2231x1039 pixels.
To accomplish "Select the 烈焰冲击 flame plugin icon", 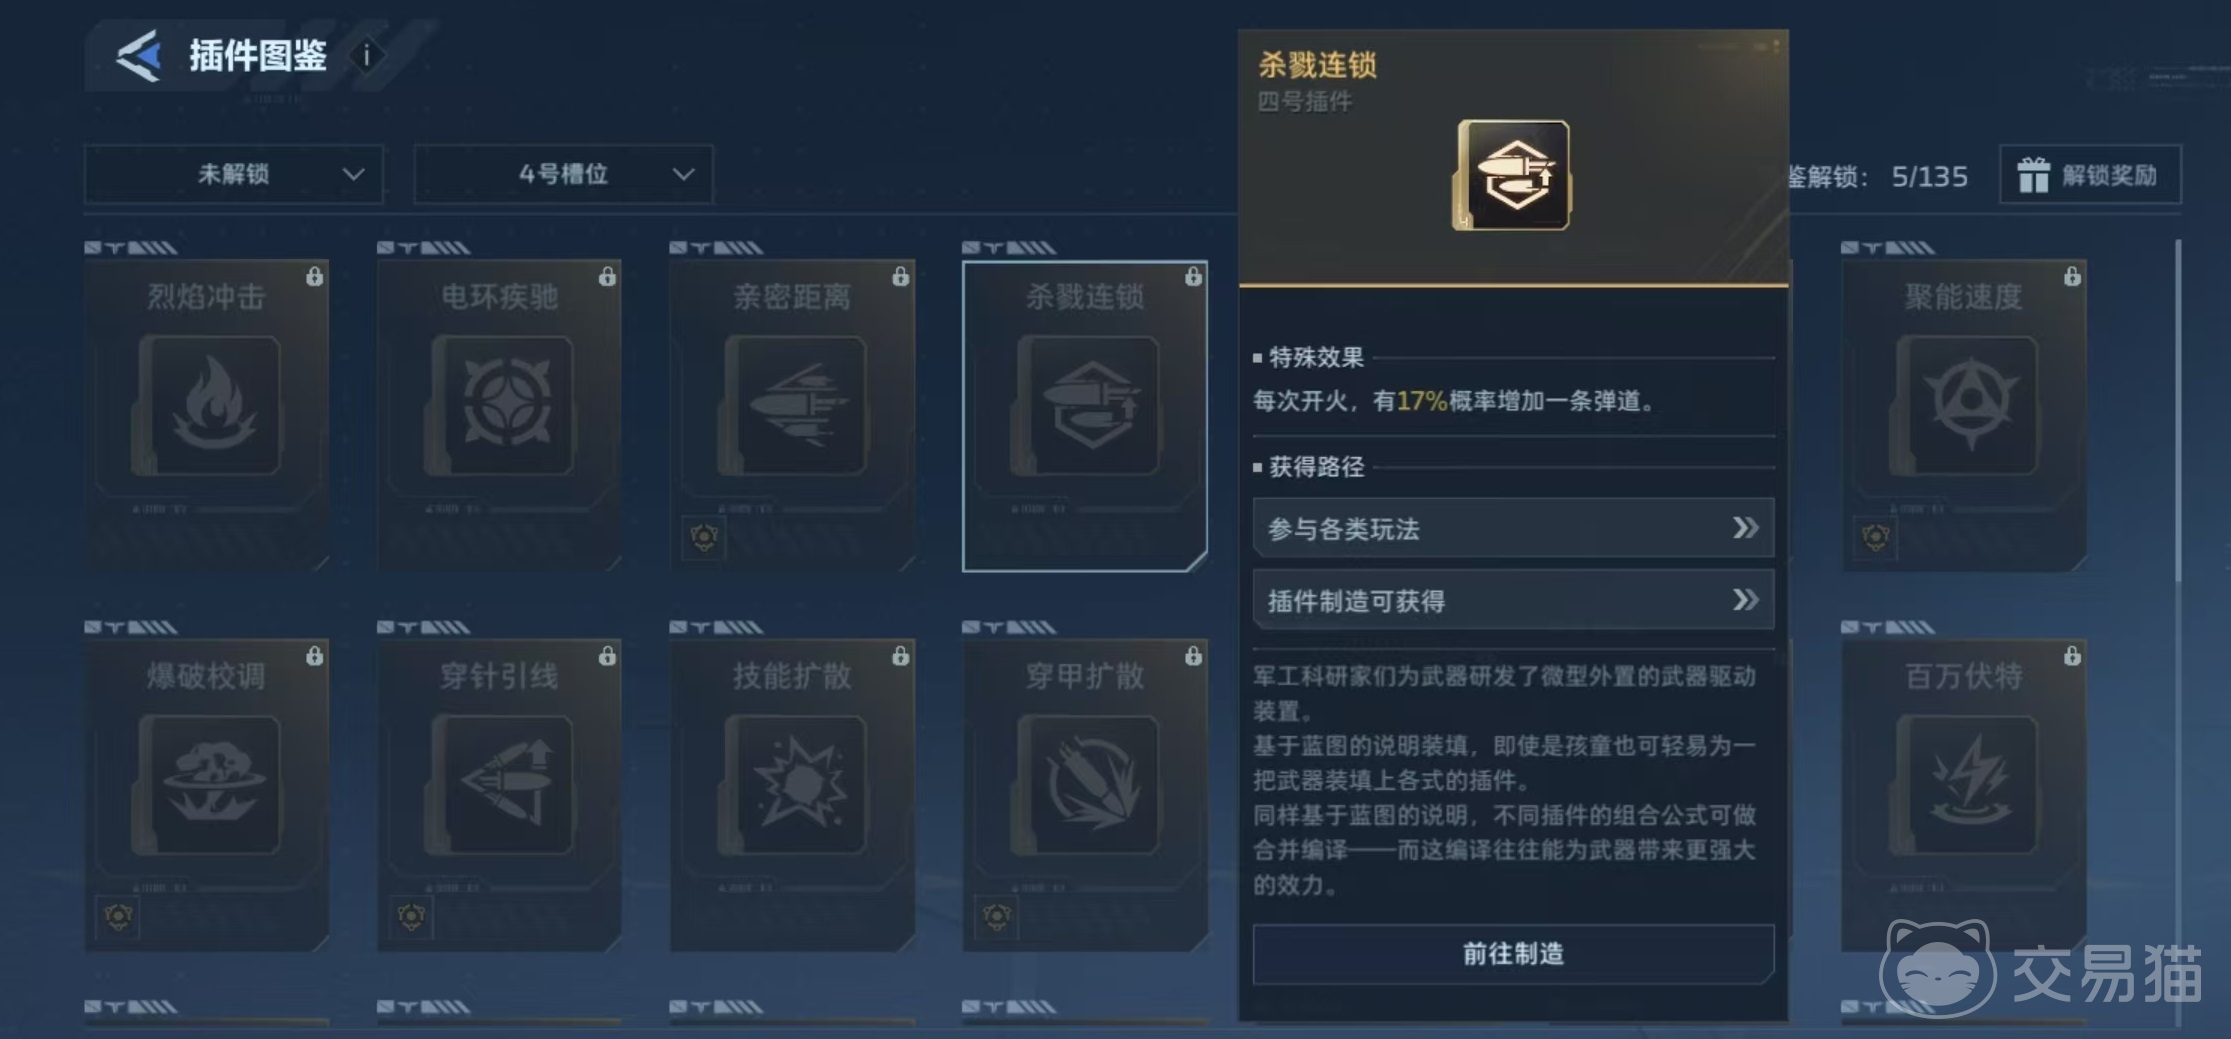I will 207,404.
